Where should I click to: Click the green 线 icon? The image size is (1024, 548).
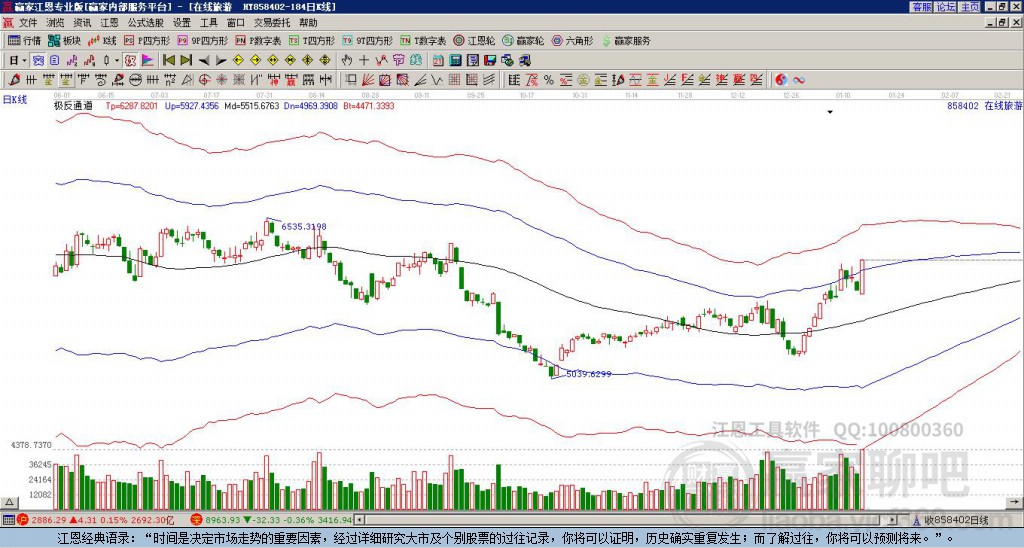pos(416,61)
